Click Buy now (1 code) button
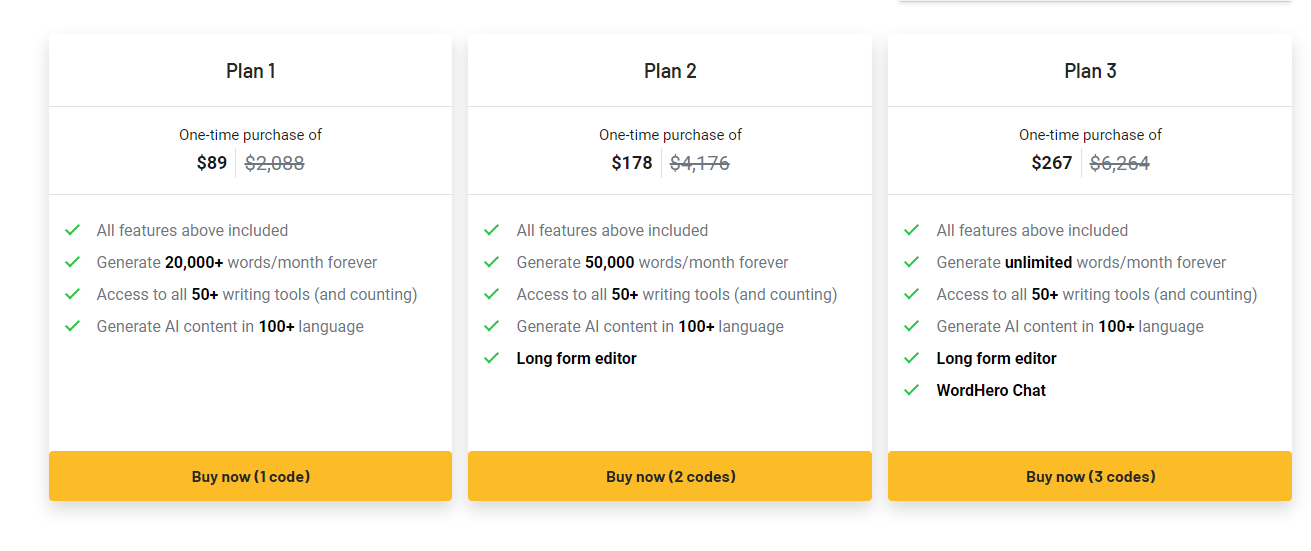 tap(250, 476)
